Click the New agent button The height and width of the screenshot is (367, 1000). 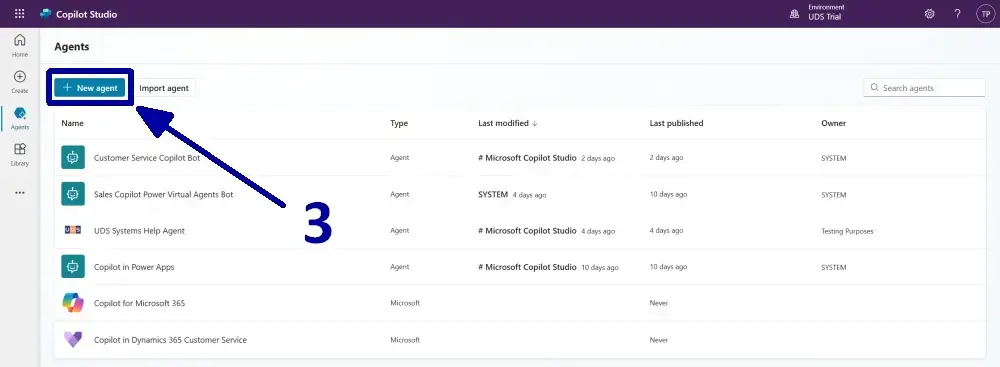89,88
